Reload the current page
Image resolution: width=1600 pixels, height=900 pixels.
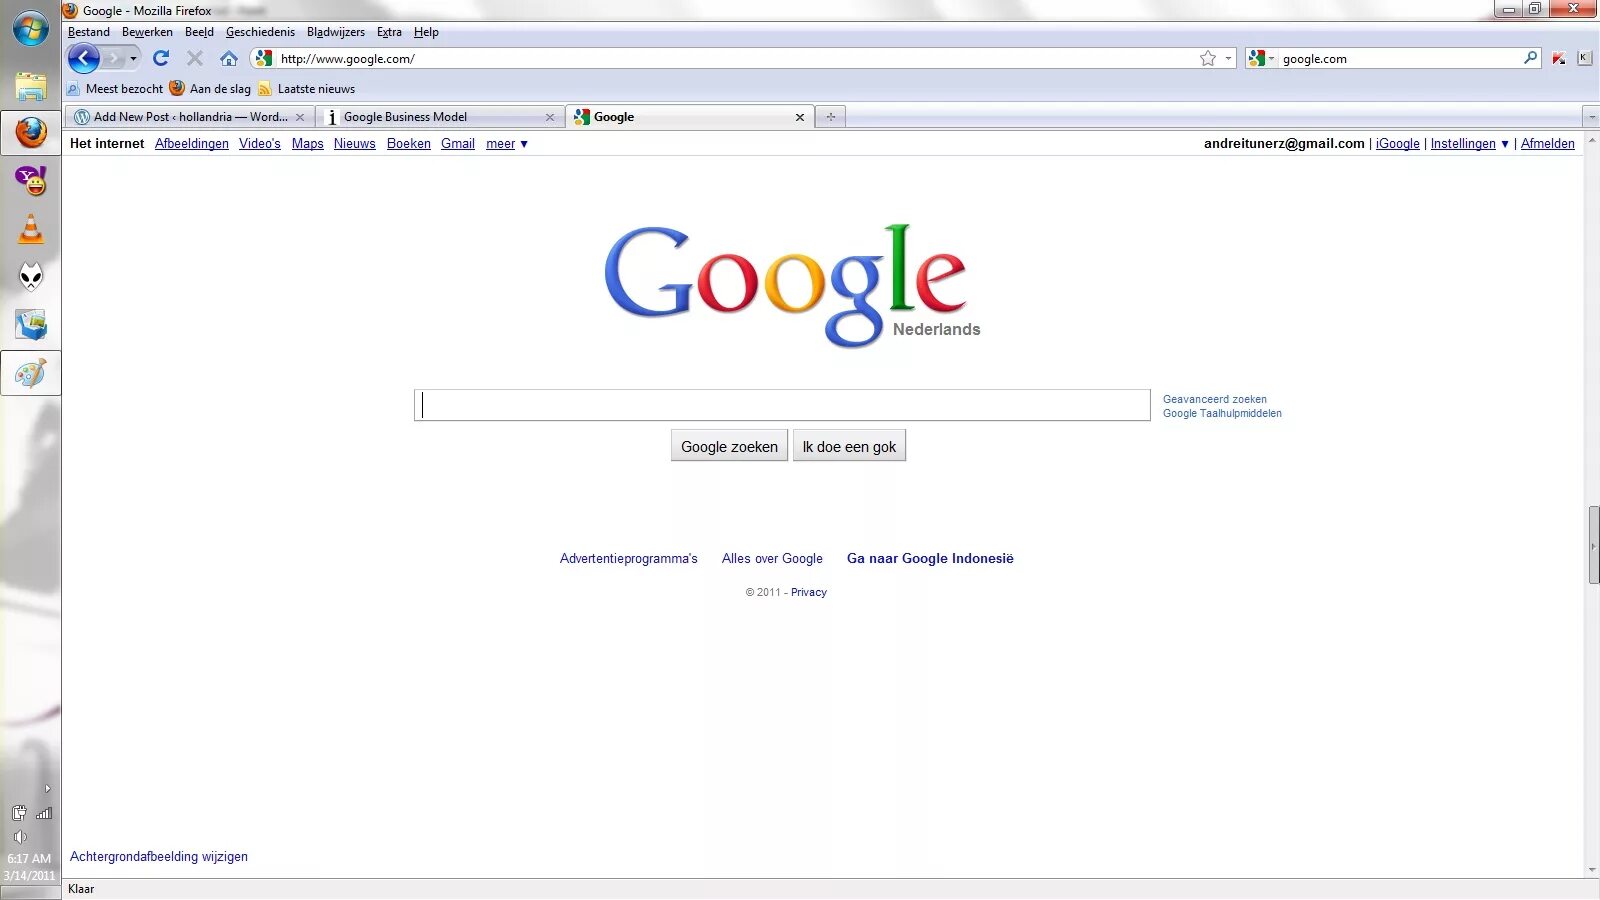tap(161, 58)
